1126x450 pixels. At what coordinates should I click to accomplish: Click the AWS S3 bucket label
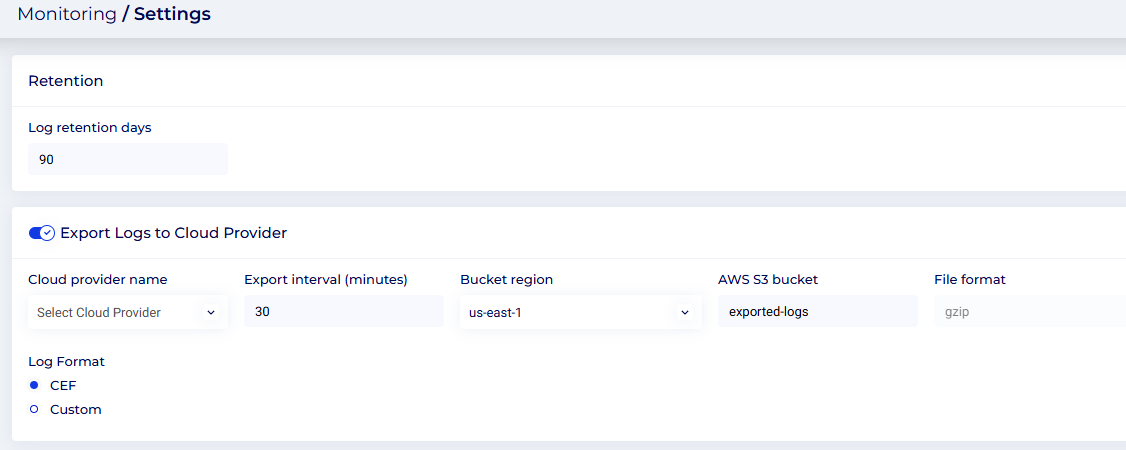click(768, 279)
